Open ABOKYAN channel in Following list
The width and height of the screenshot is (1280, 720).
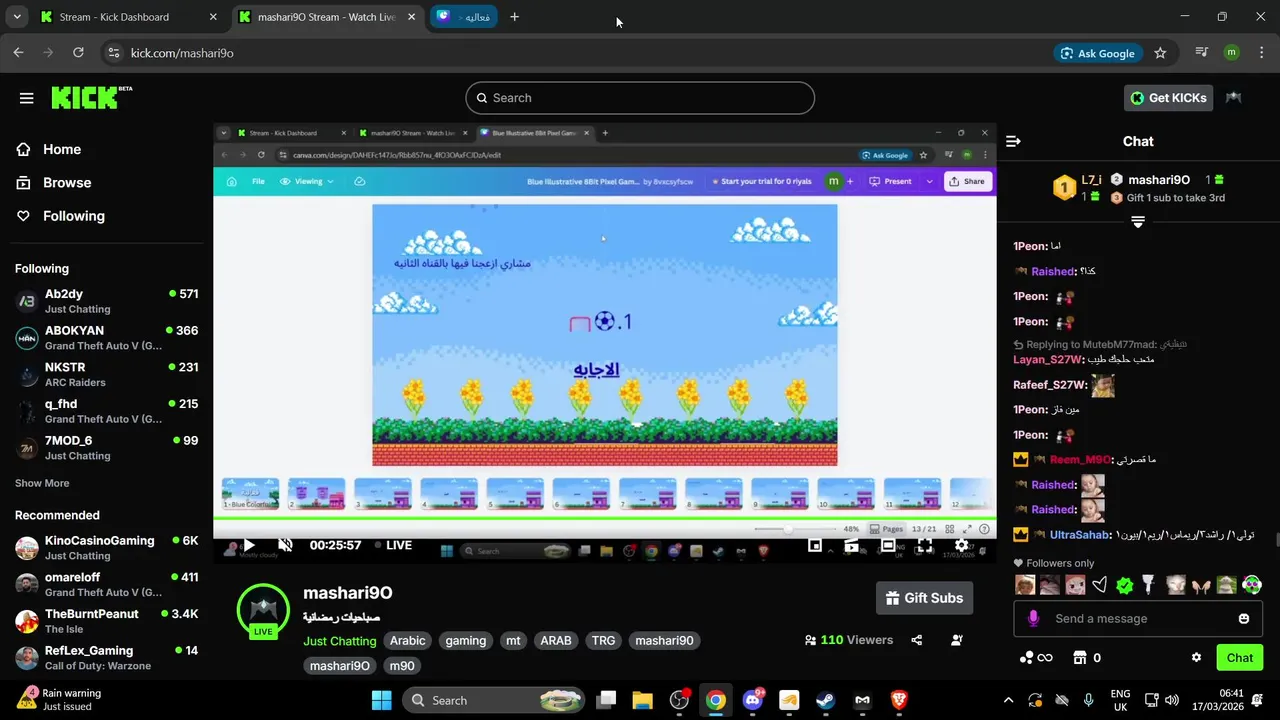coord(106,338)
